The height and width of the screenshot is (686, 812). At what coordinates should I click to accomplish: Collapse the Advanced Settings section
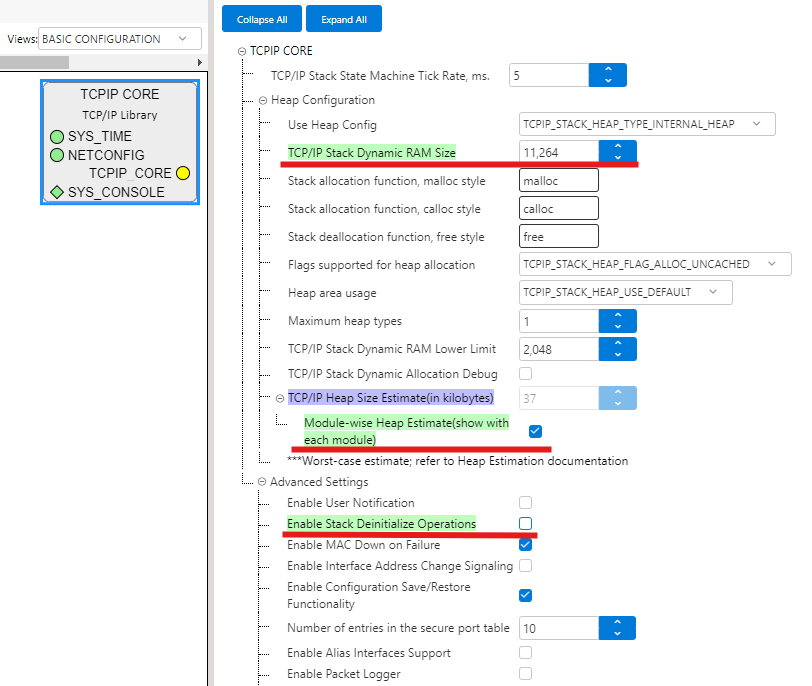pyautogui.click(x=262, y=482)
